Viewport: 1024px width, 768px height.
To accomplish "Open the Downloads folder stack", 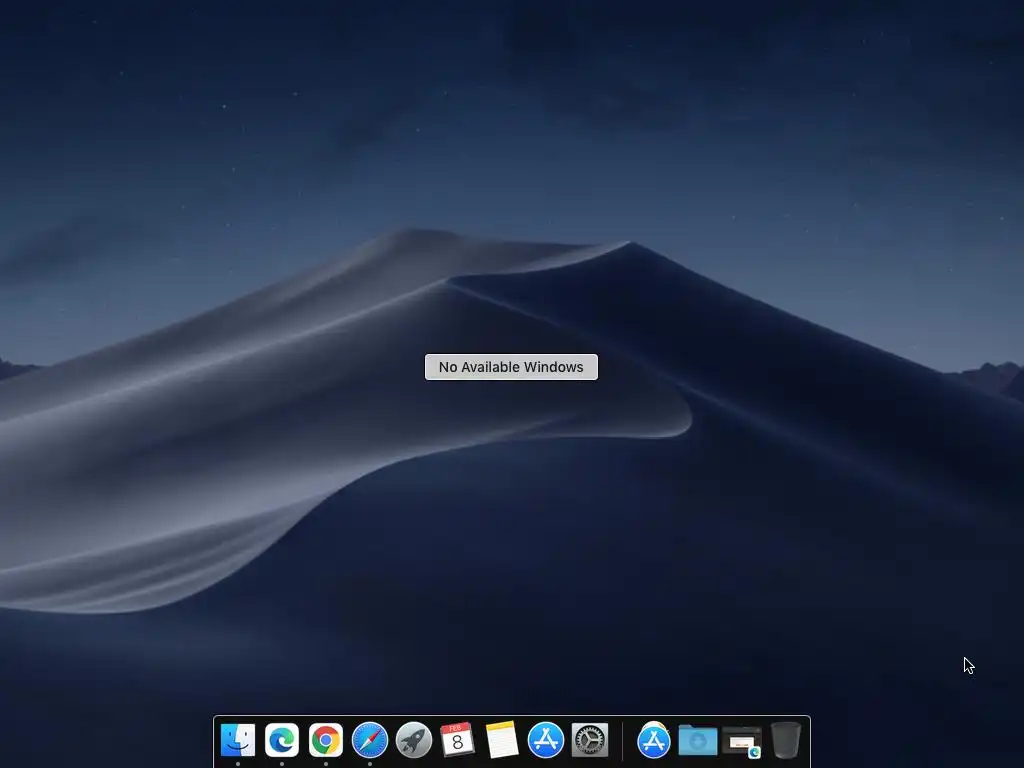I will point(697,740).
